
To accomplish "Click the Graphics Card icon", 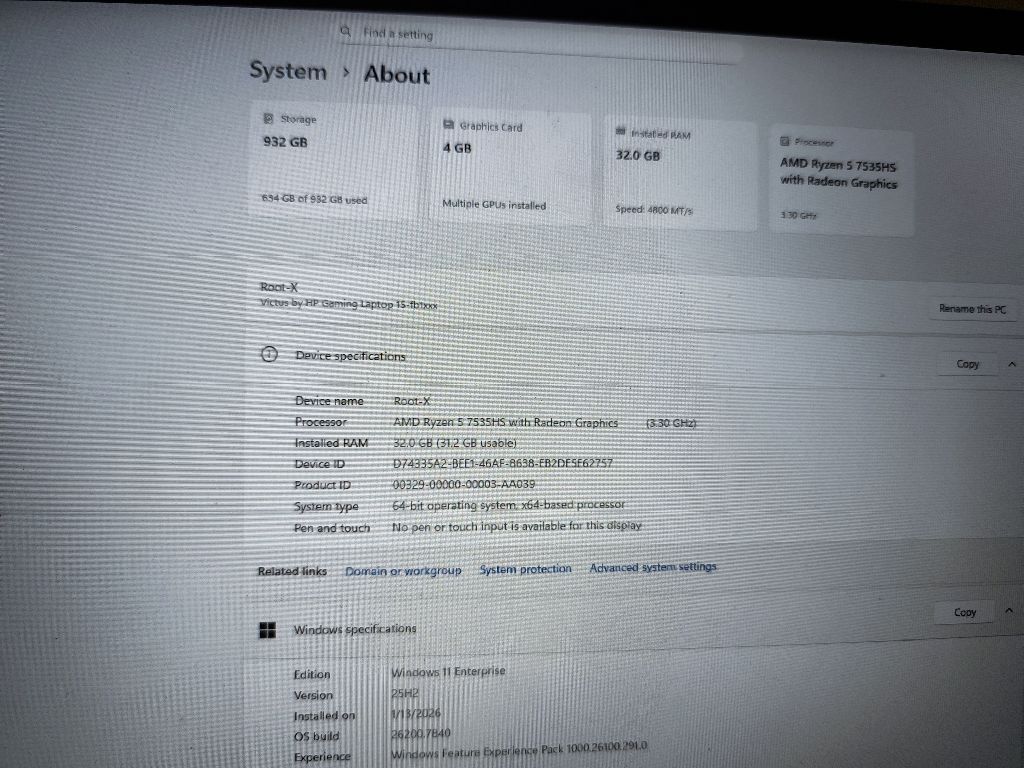I will (x=448, y=126).
